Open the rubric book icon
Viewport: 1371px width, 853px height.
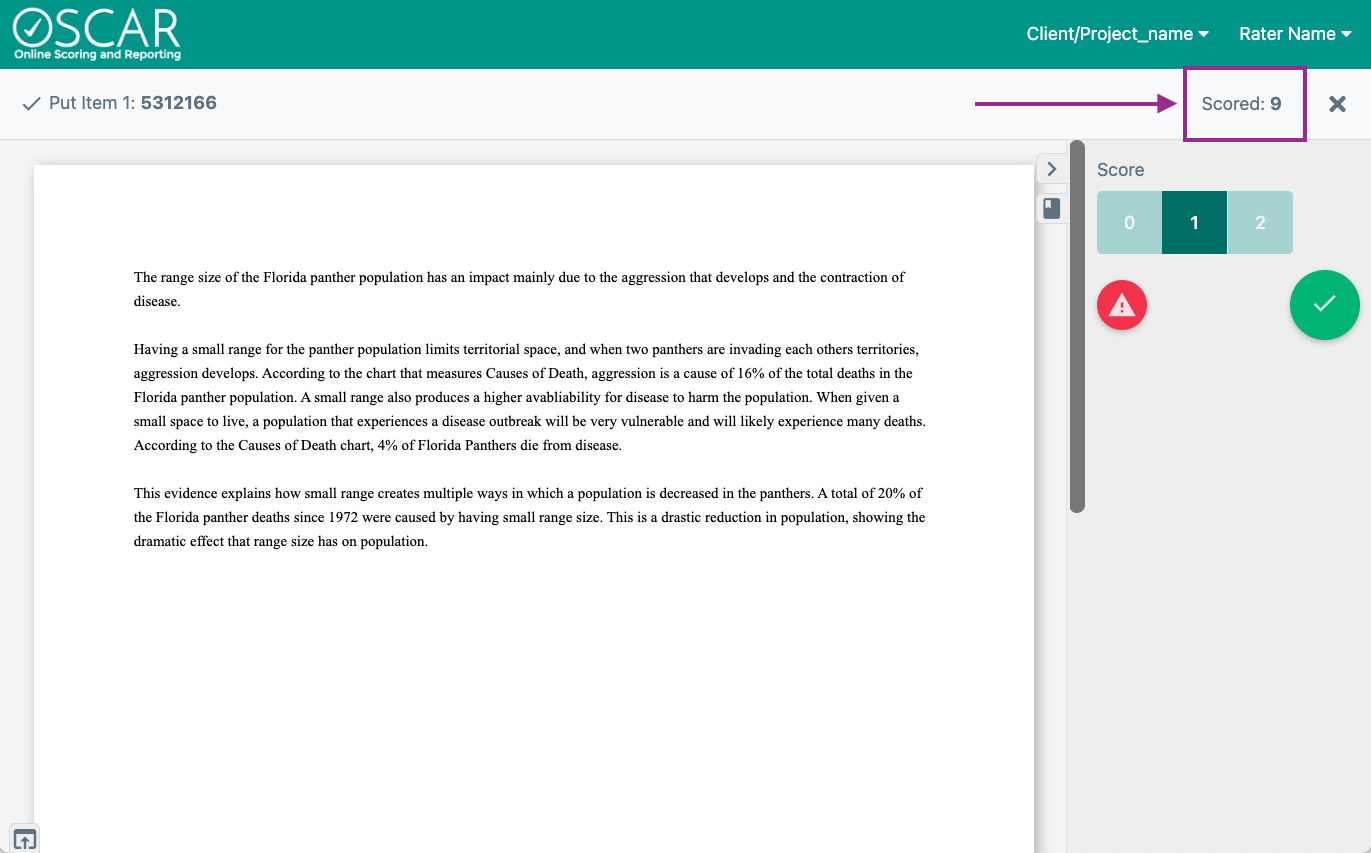pyautogui.click(x=1051, y=208)
